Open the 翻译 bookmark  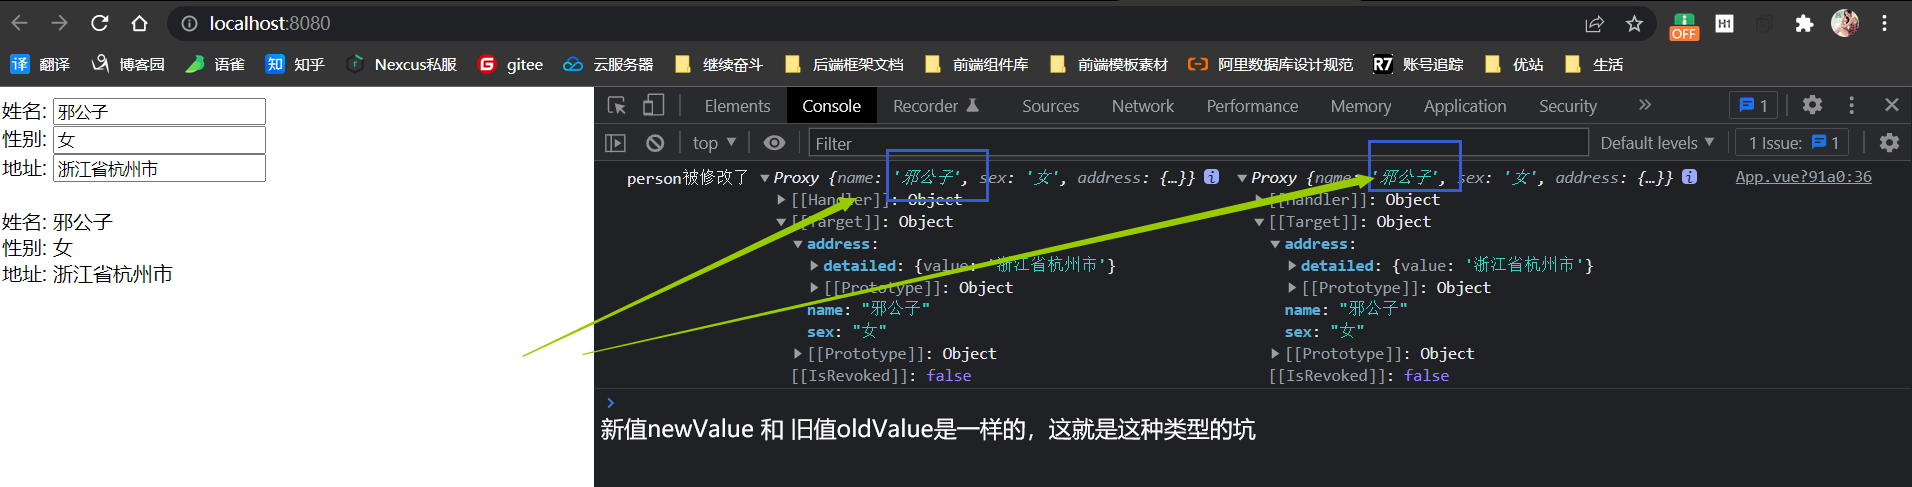click(x=40, y=64)
